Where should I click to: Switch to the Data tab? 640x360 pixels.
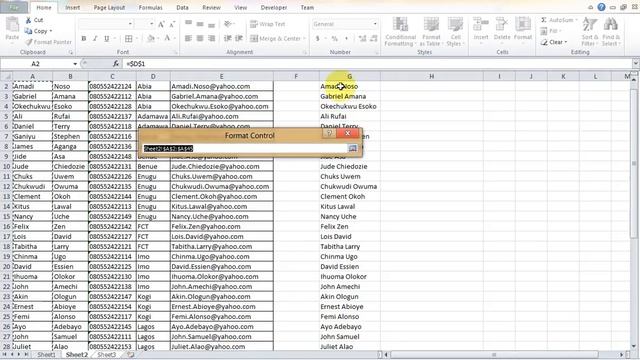[x=182, y=7]
